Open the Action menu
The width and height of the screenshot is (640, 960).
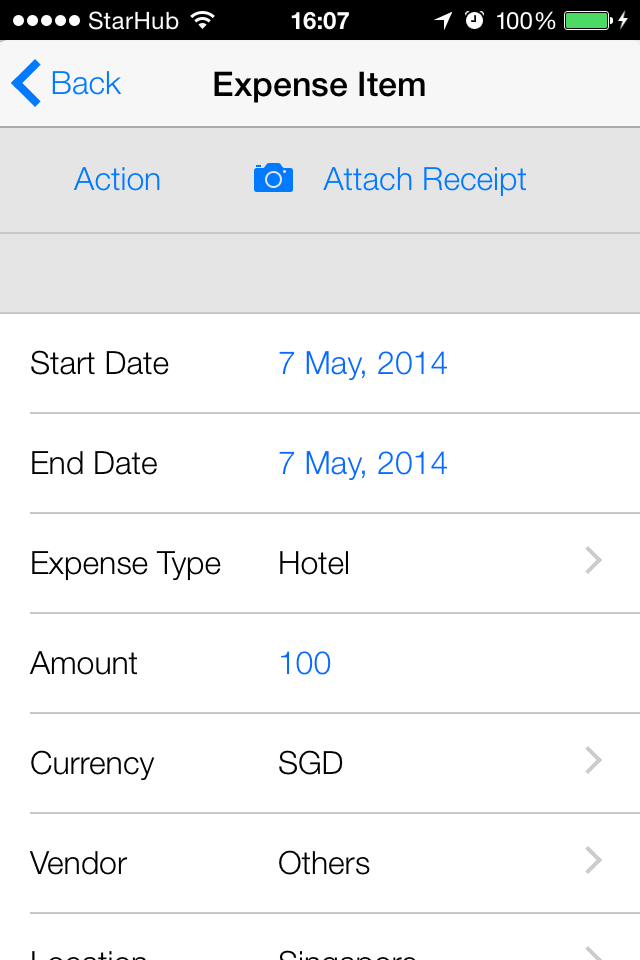pyautogui.click(x=118, y=179)
